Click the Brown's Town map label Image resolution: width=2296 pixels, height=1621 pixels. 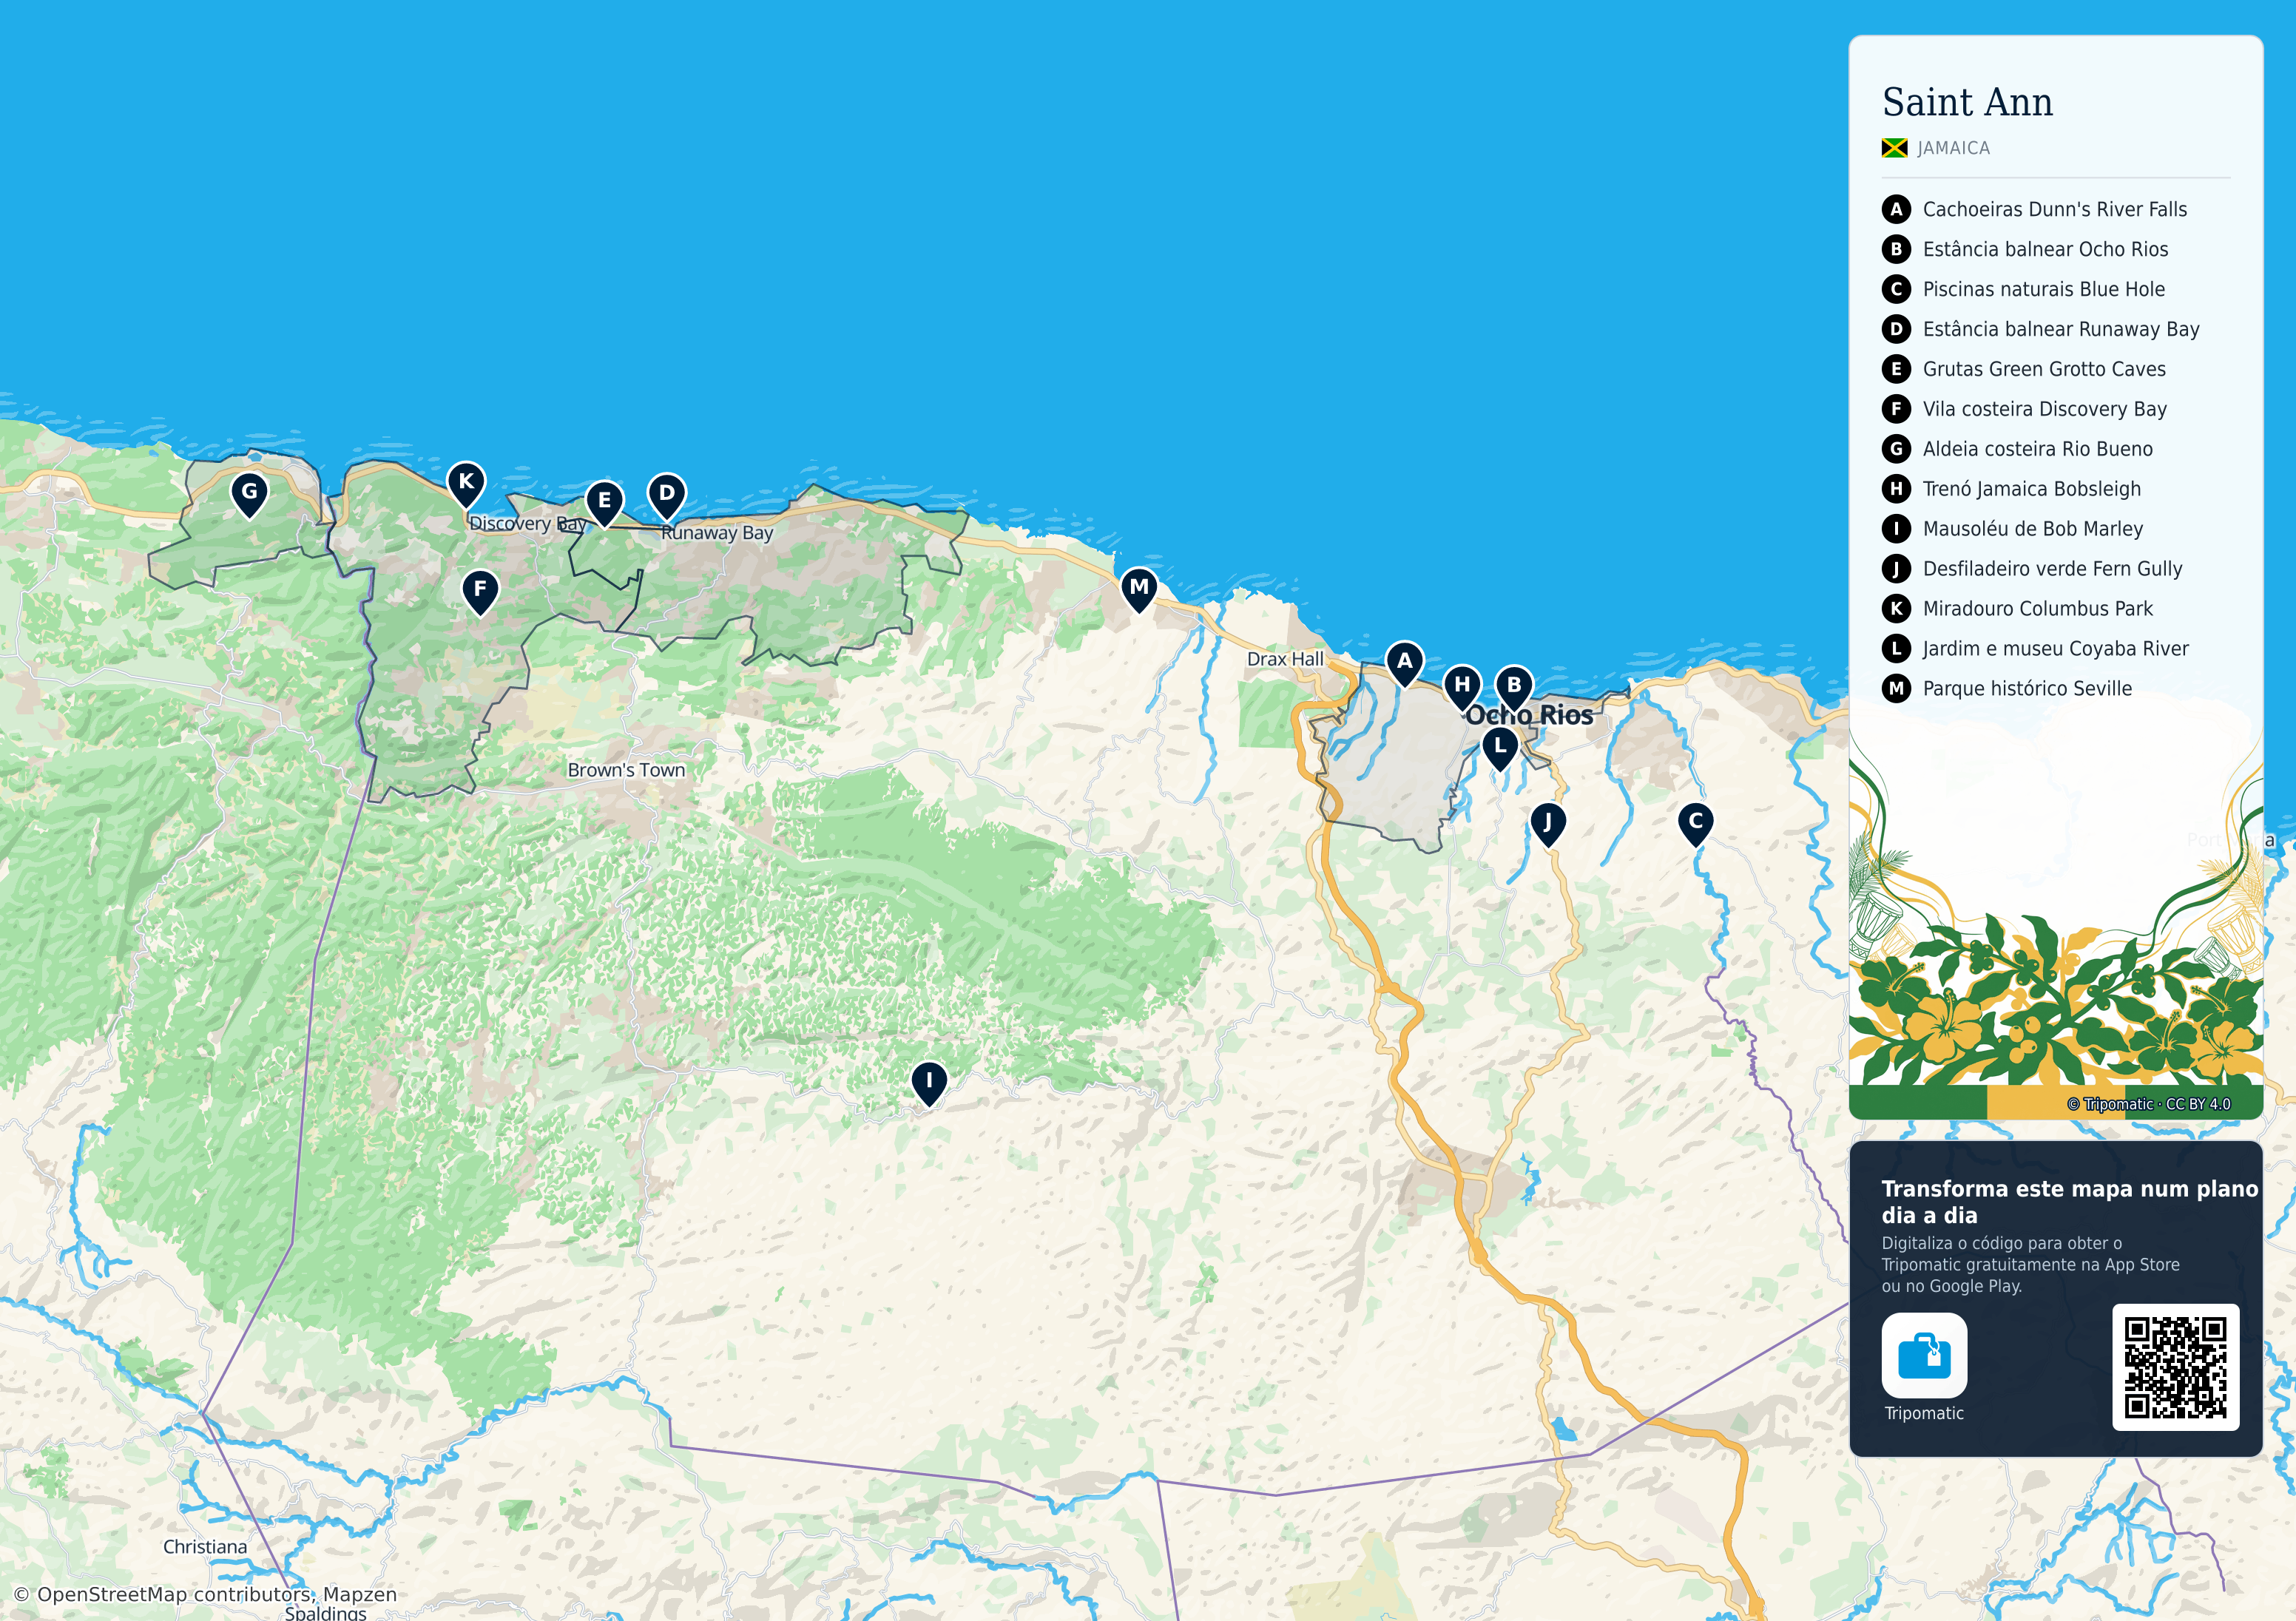coord(626,770)
